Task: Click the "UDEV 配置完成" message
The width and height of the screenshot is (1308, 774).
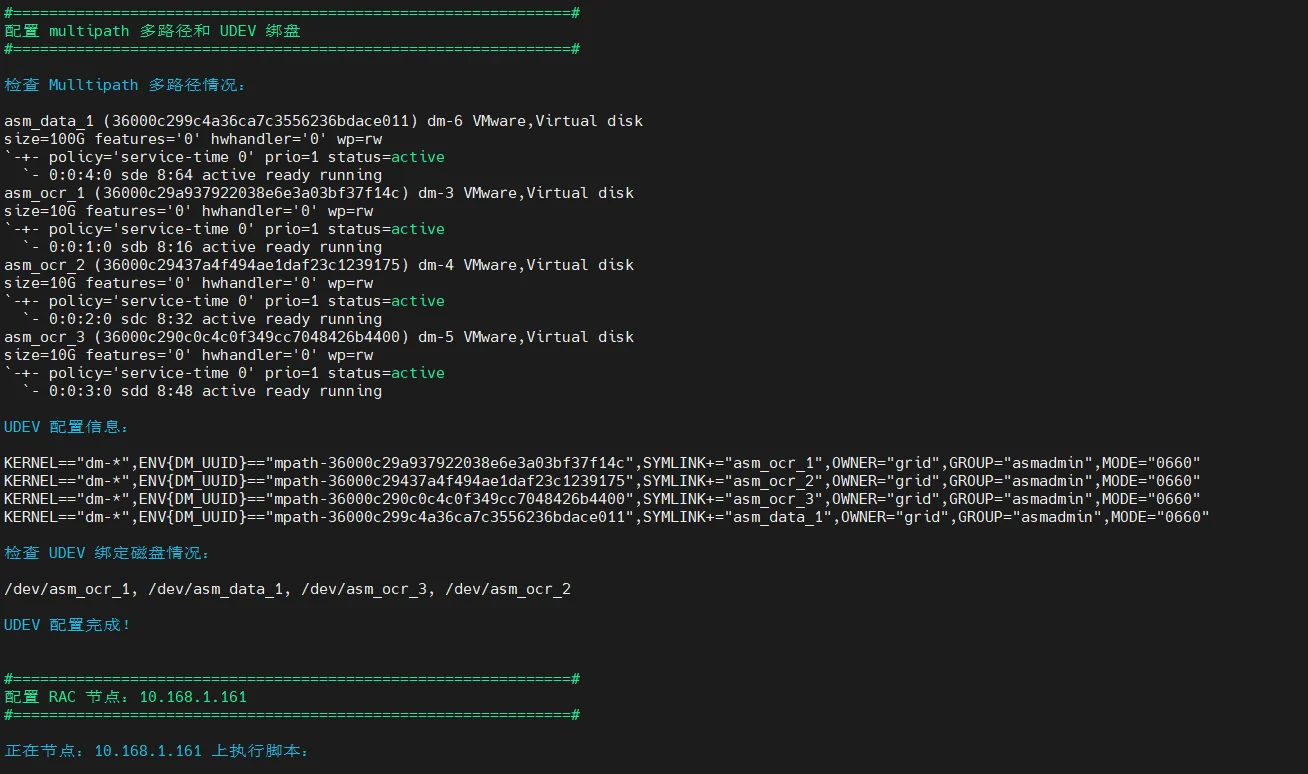Action: point(67,625)
